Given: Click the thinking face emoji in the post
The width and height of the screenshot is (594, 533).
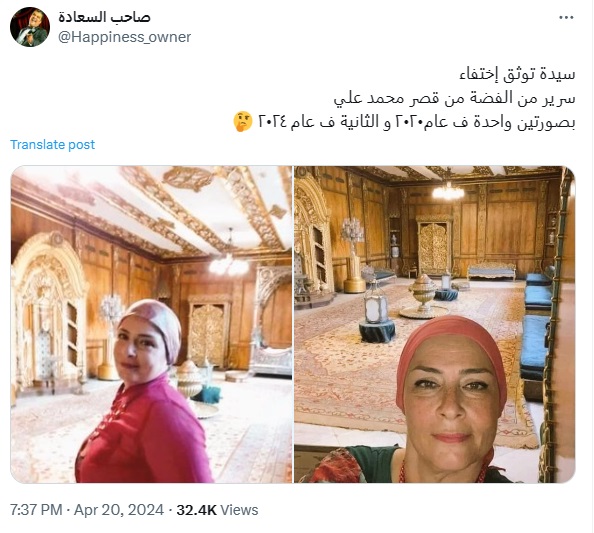Looking at the screenshot, I should pyautogui.click(x=243, y=122).
